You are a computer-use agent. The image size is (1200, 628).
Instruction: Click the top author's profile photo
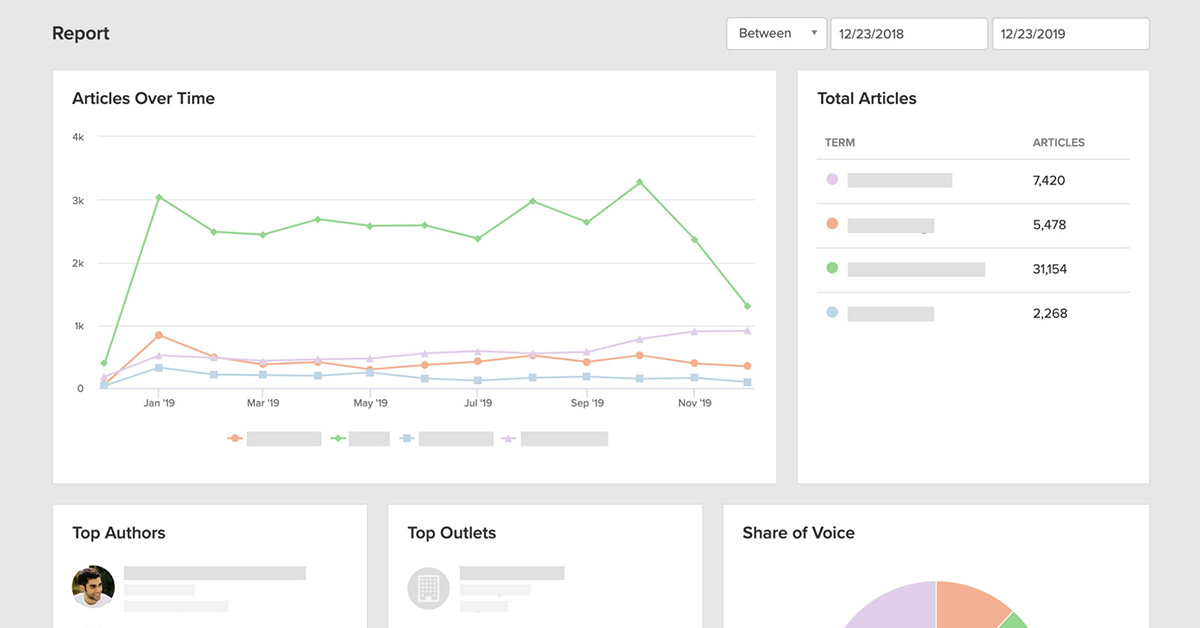[x=93, y=587]
